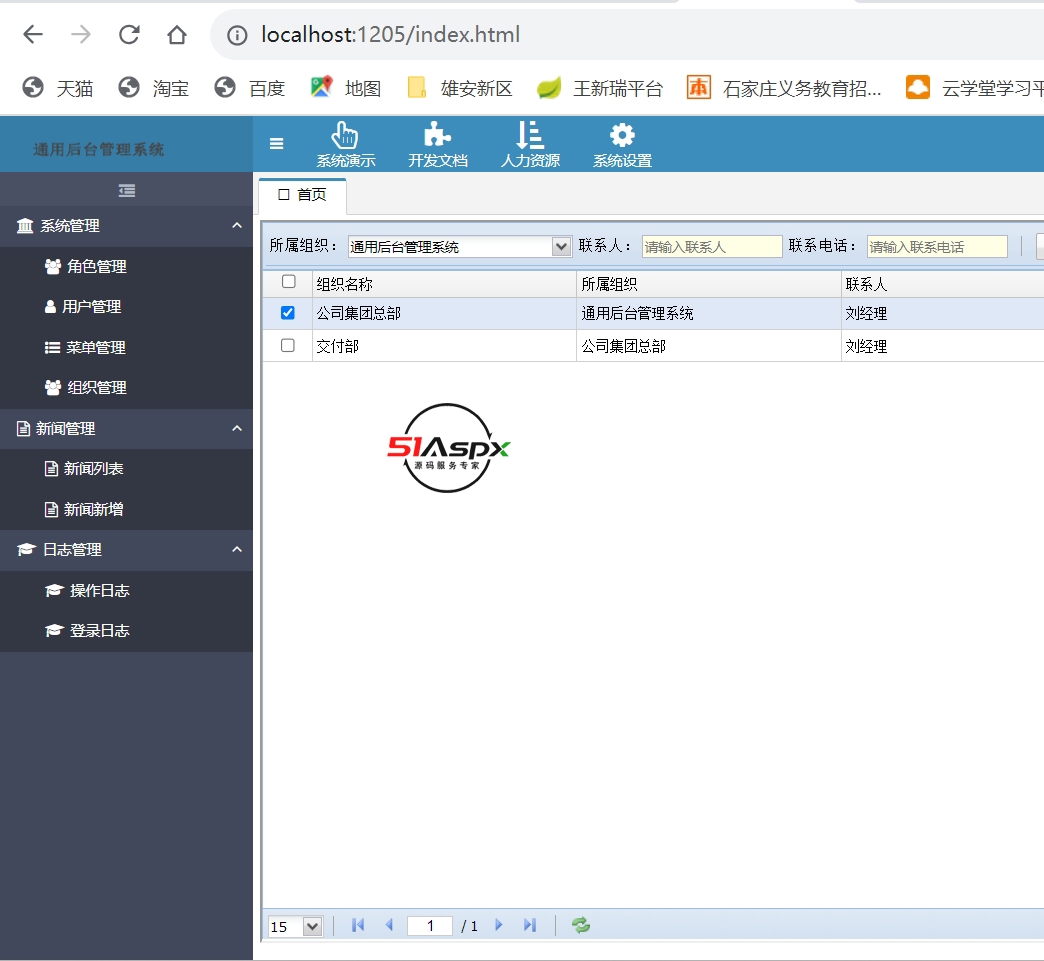Open the 天猫 bookmark
Image resolution: width=1044 pixels, height=961 pixels.
click(x=58, y=88)
